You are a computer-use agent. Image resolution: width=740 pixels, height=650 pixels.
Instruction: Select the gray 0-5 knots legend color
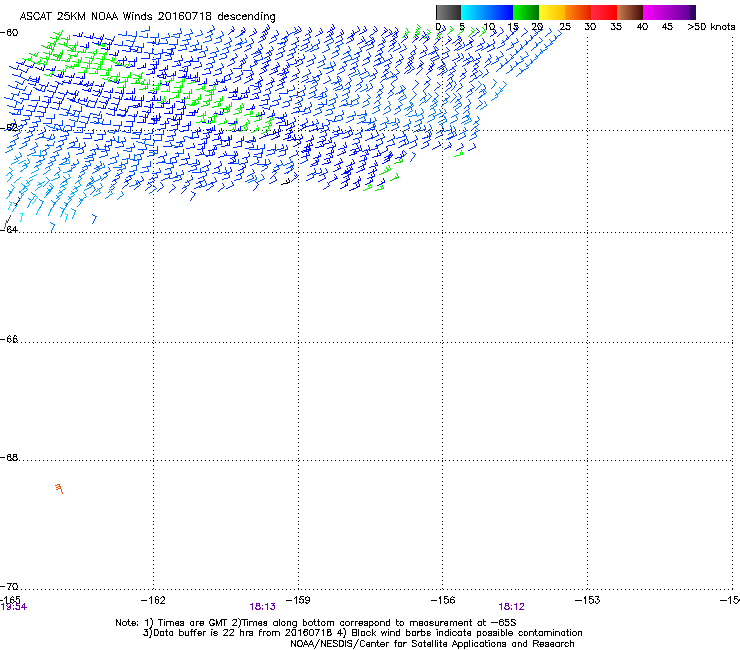[x=448, y=12]
